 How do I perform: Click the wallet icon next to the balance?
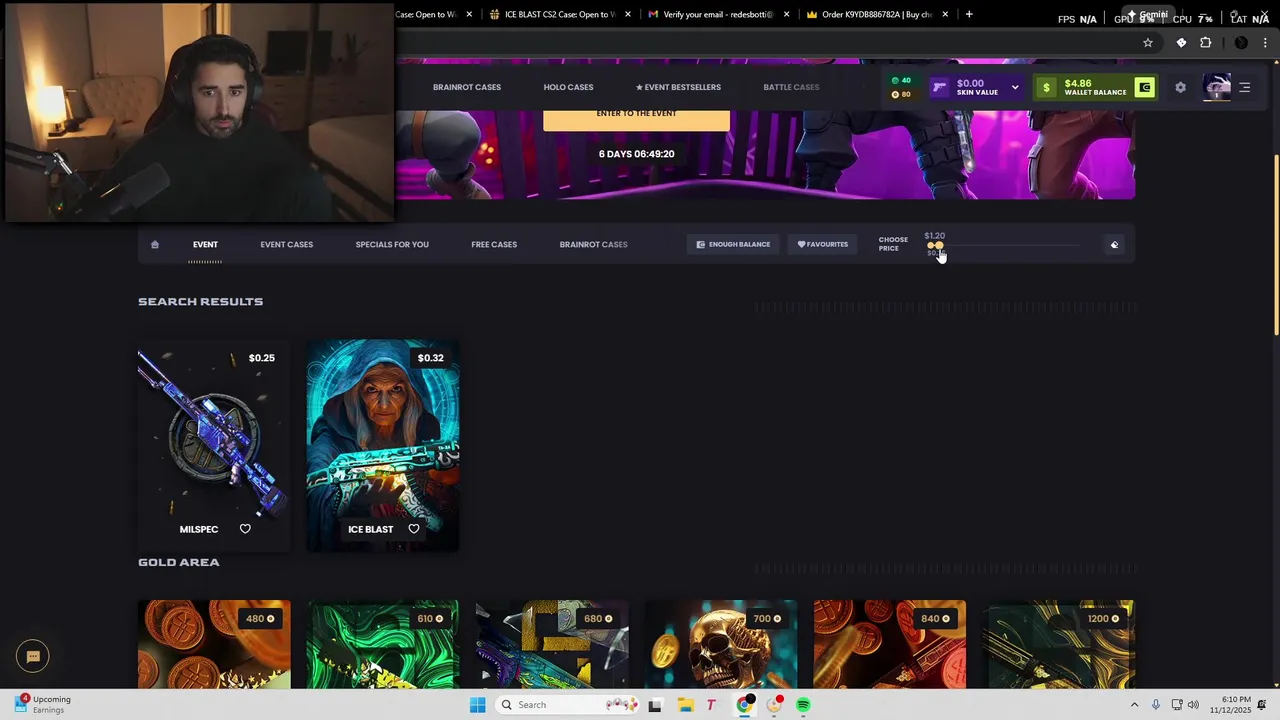tap(1144, 87)
